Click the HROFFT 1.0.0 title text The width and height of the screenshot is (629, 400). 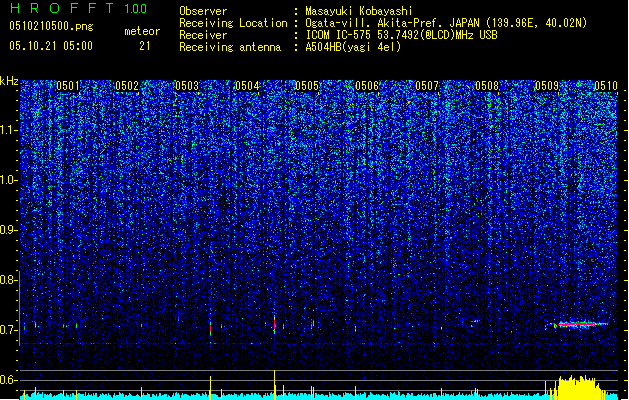click(x=78, y=8)
